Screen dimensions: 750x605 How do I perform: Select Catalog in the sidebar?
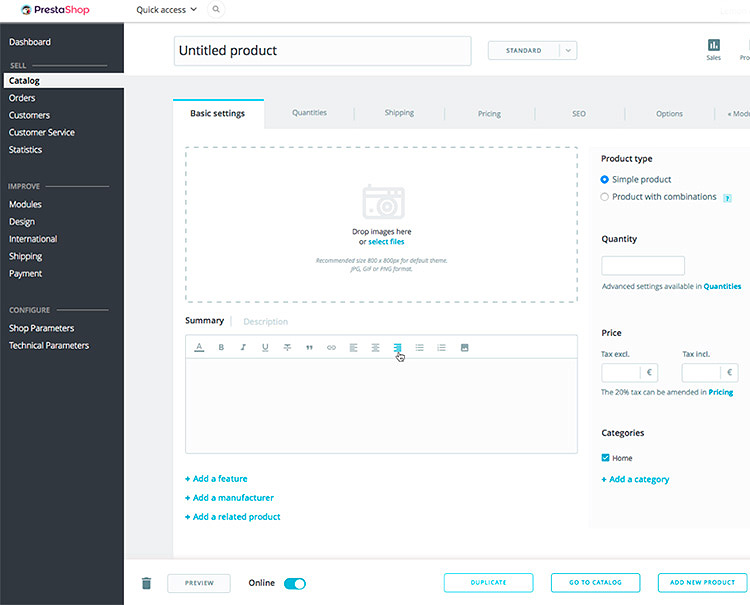(x=64, y=80)
